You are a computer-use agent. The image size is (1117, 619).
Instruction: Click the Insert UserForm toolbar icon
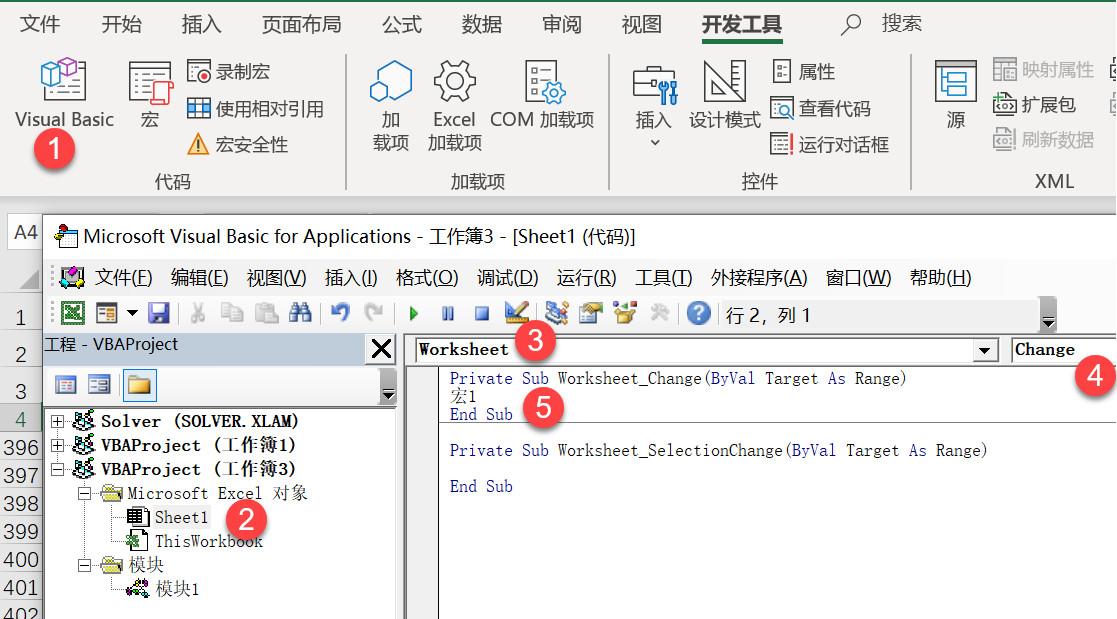(x=107, y=313)
